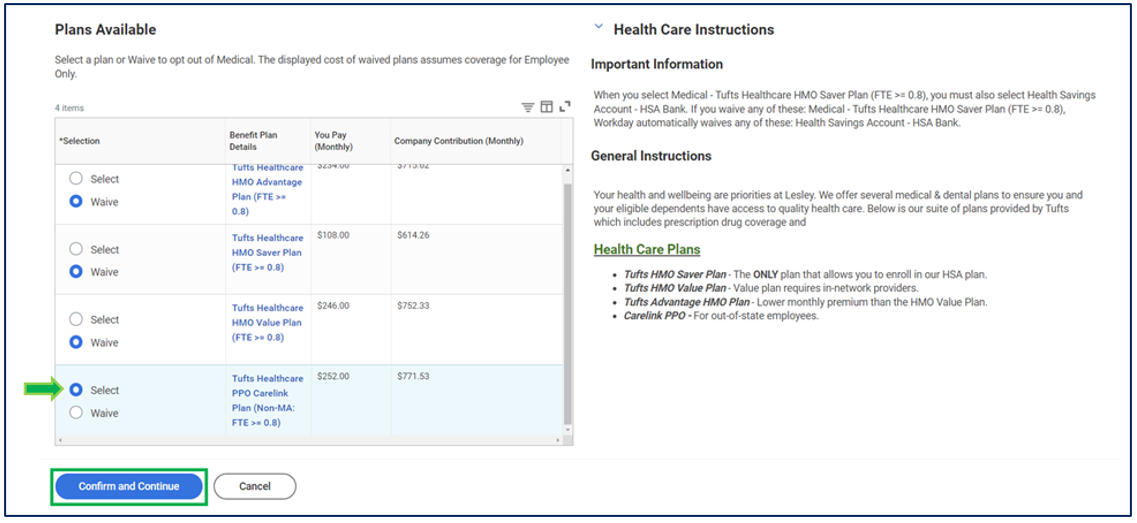1137x523 pixels.
Task: Open Tufts Healthcare HMO Saver Plan link
Action: point(268,252)
